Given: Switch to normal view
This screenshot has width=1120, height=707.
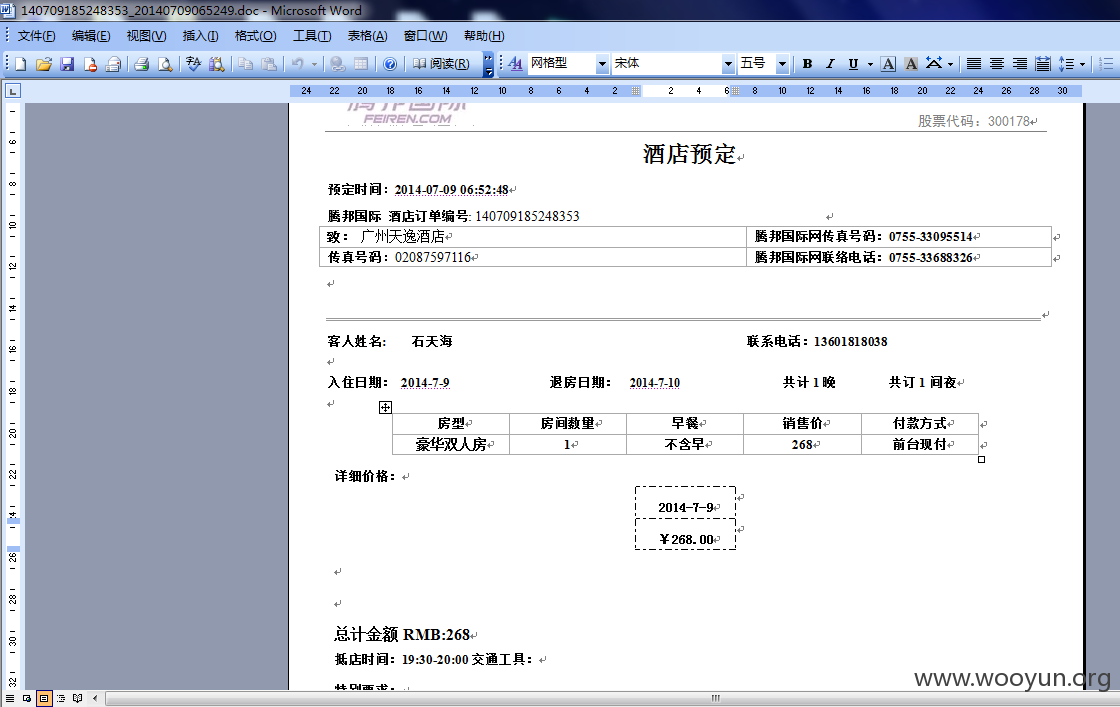Looking at the screenshot, I should (9, 698).
